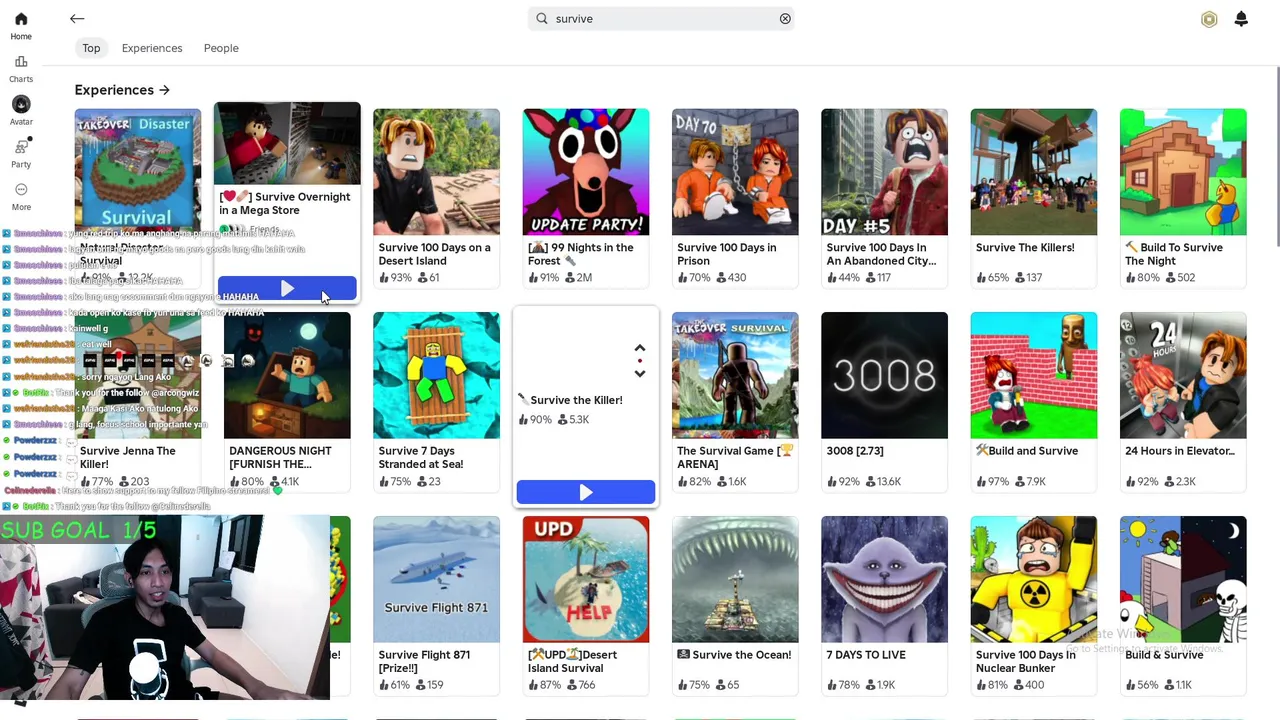Open The Survival Game thumbnail

click(x=735, y=375)
